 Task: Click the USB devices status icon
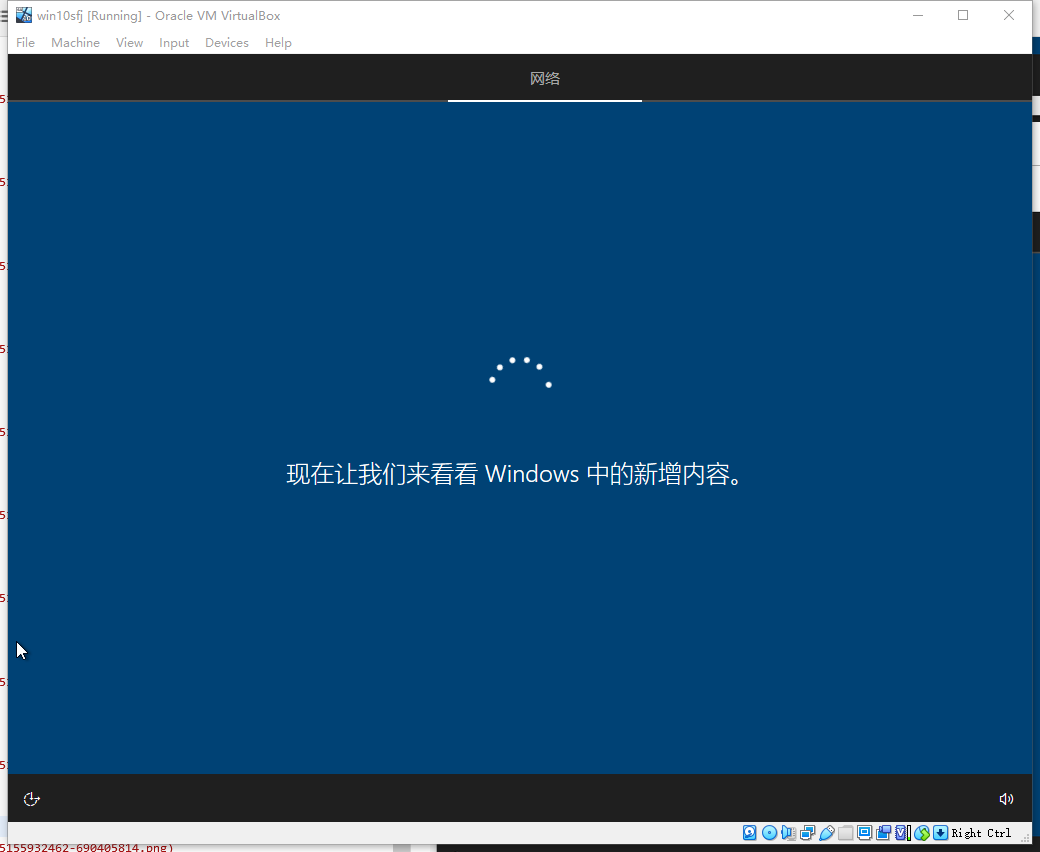coord(826,833)
